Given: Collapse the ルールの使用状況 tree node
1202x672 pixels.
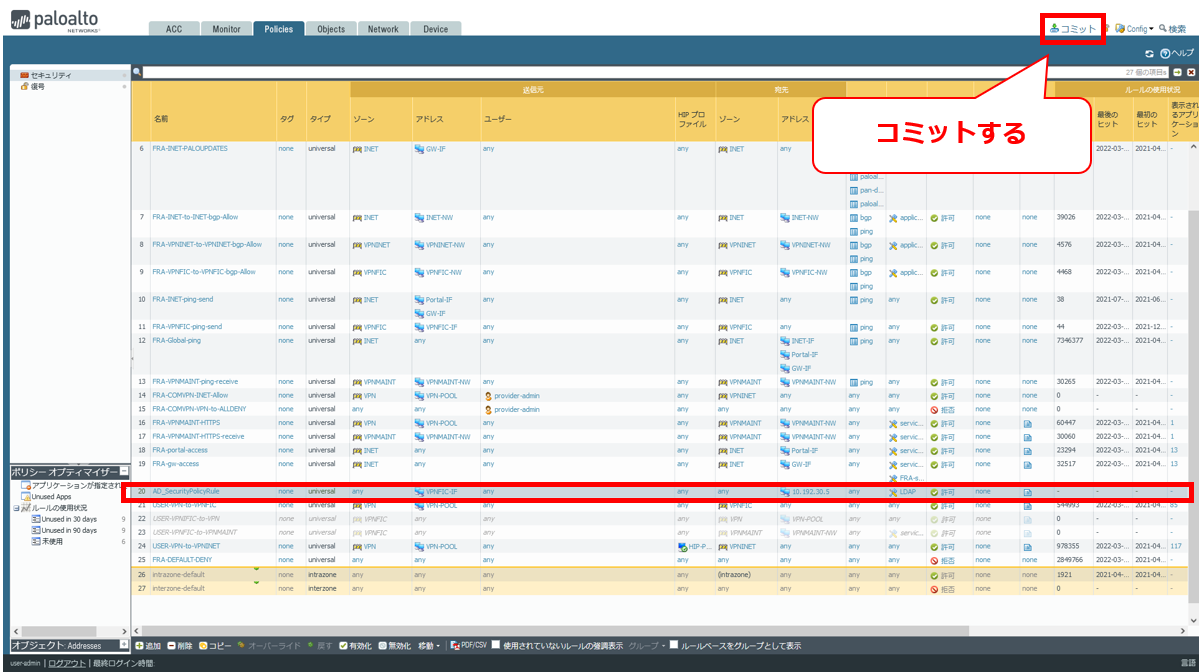Looking at the screenshot, I should tap(16, 508).
